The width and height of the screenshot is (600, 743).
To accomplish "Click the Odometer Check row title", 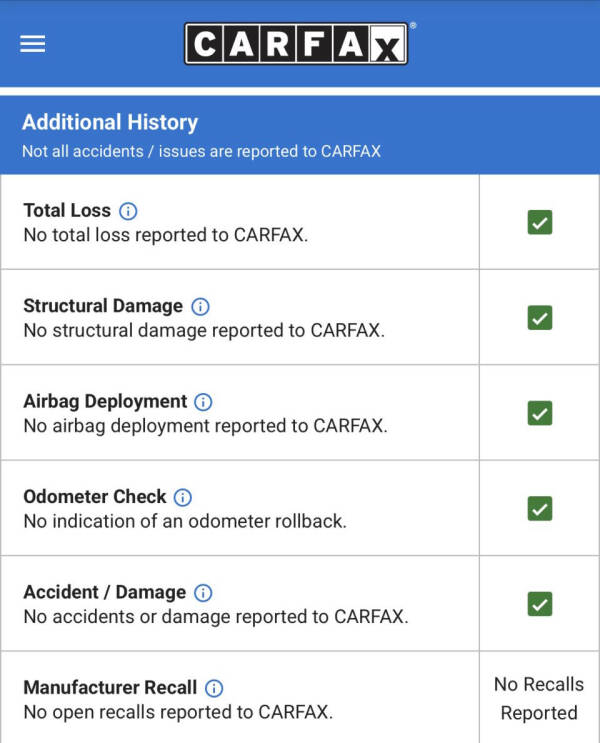I will [95, 497].
